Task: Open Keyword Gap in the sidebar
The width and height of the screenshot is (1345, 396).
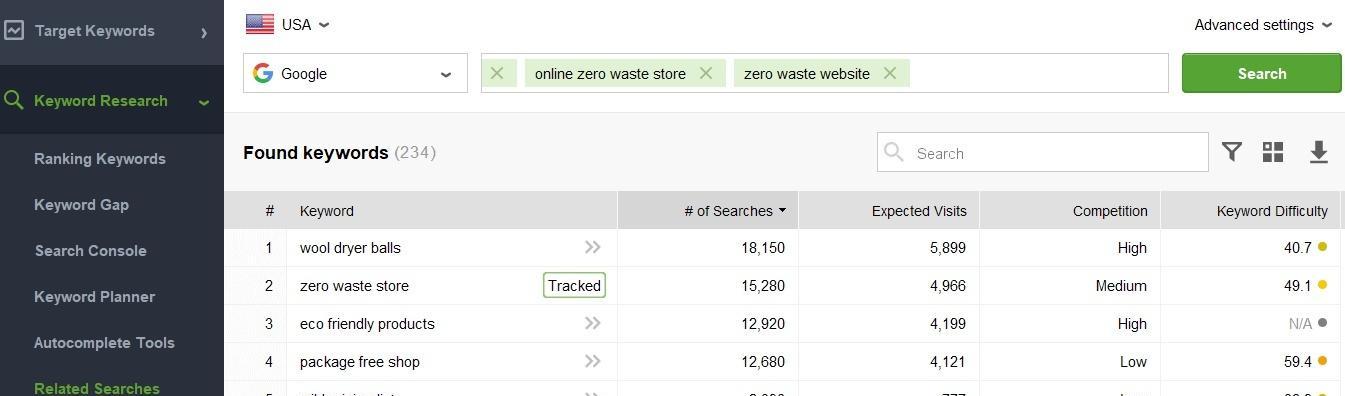Action: 81,205
